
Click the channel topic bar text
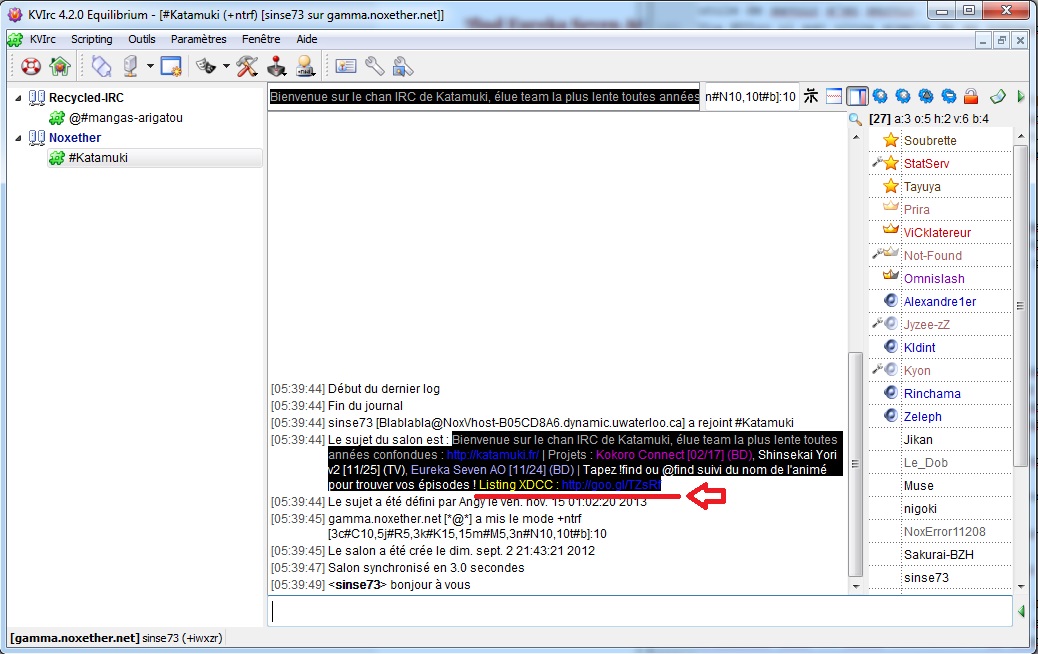pyautogui.click(x=484, y=97)
